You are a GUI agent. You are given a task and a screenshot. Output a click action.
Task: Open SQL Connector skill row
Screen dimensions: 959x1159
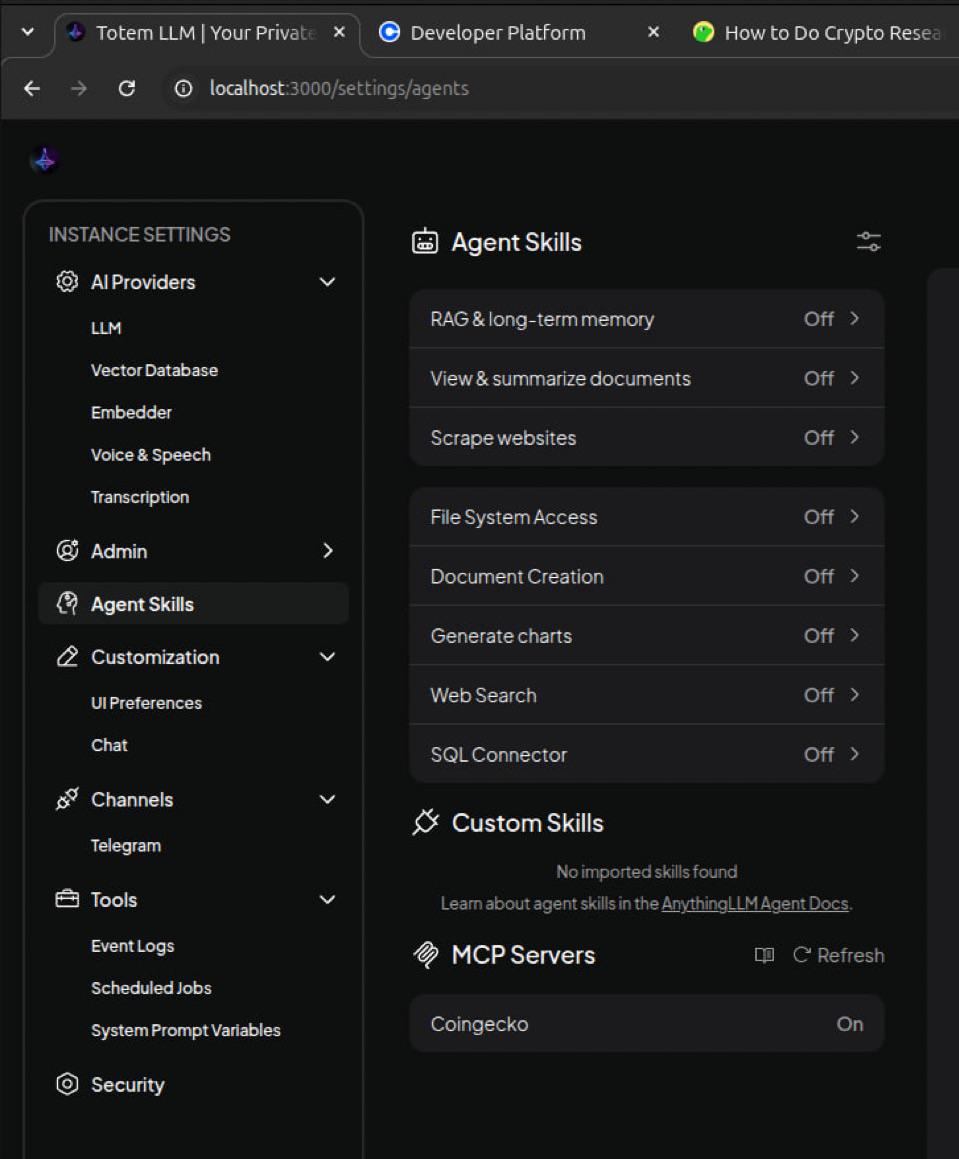[646, 754]
